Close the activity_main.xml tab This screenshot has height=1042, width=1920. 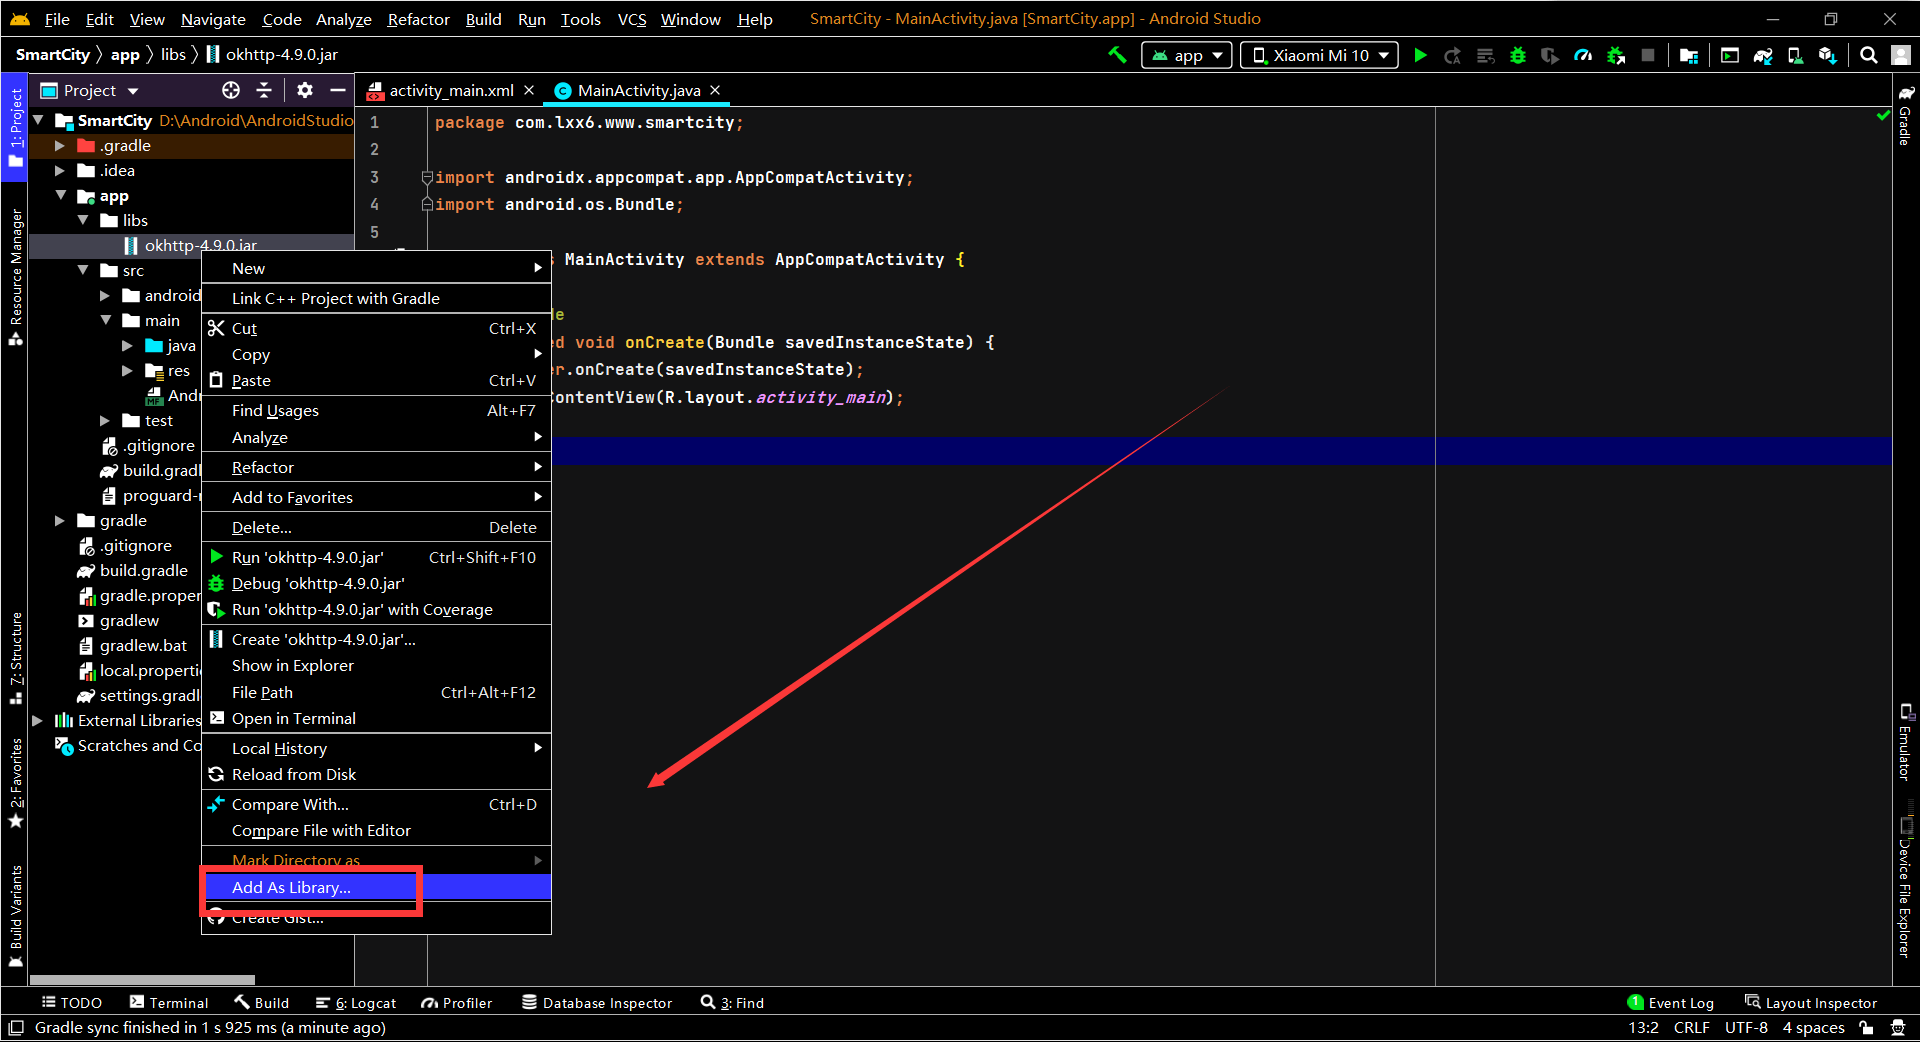click(x=529, y=90)
